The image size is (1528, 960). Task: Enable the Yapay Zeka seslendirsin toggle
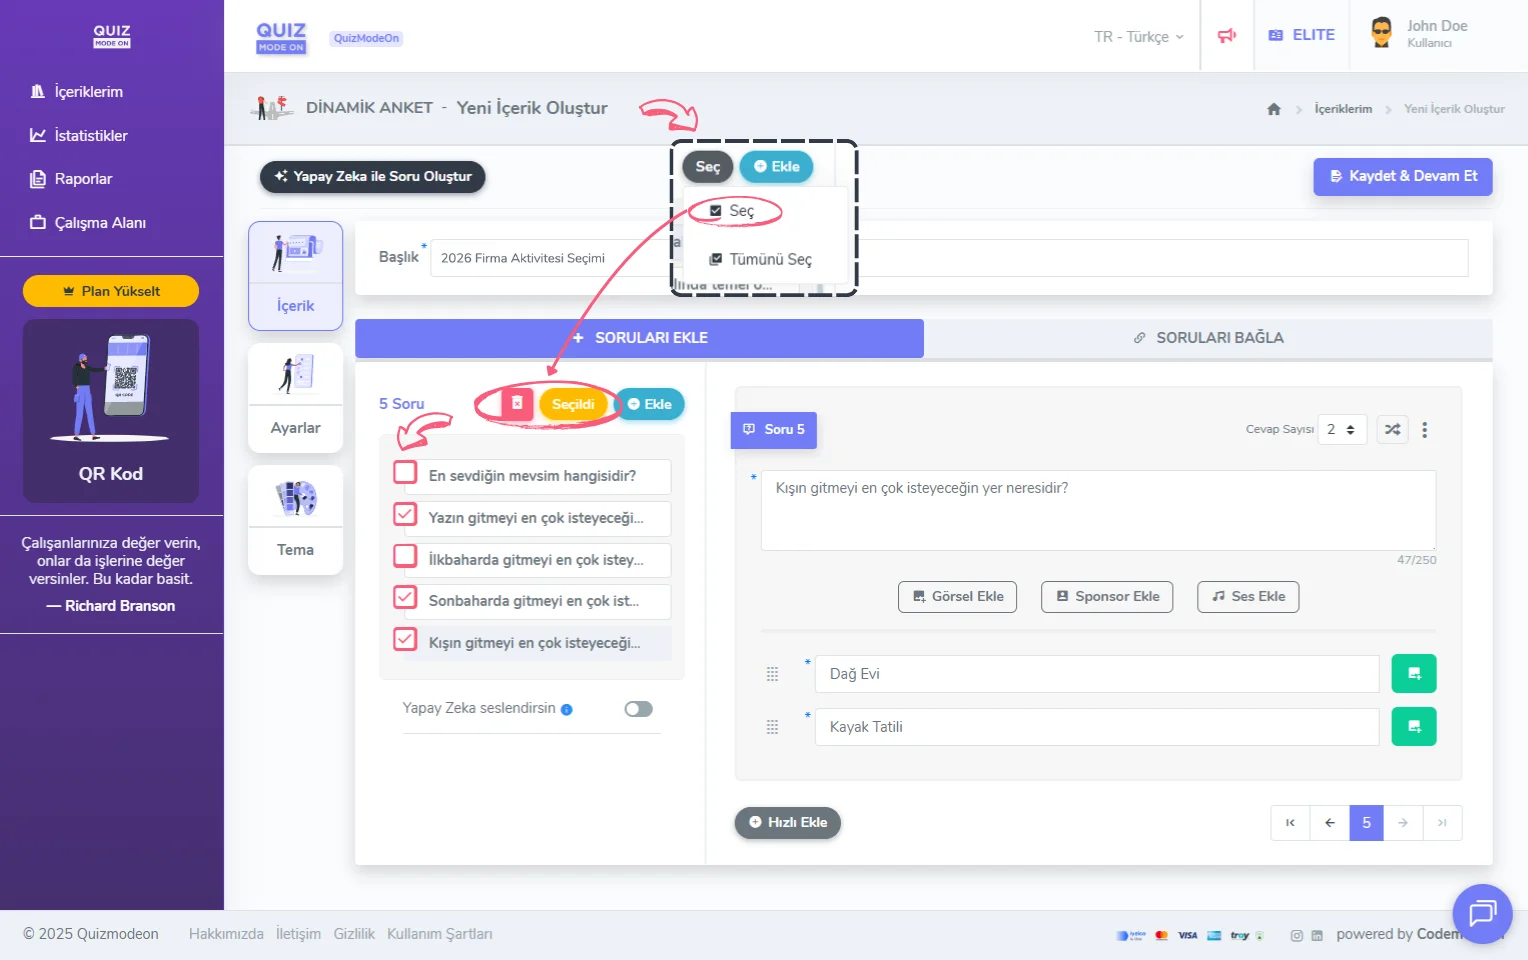[638, 709]
